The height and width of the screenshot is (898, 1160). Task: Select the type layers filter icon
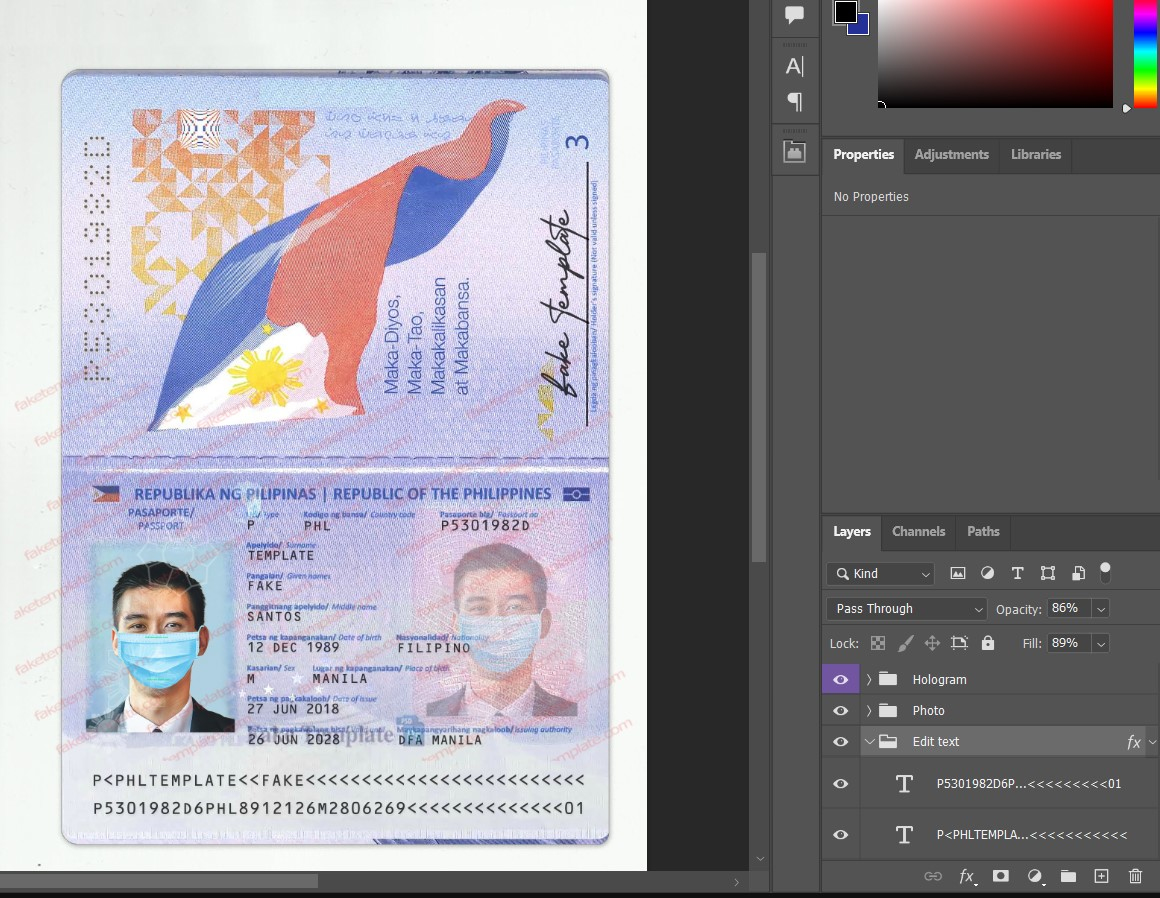1017,573
